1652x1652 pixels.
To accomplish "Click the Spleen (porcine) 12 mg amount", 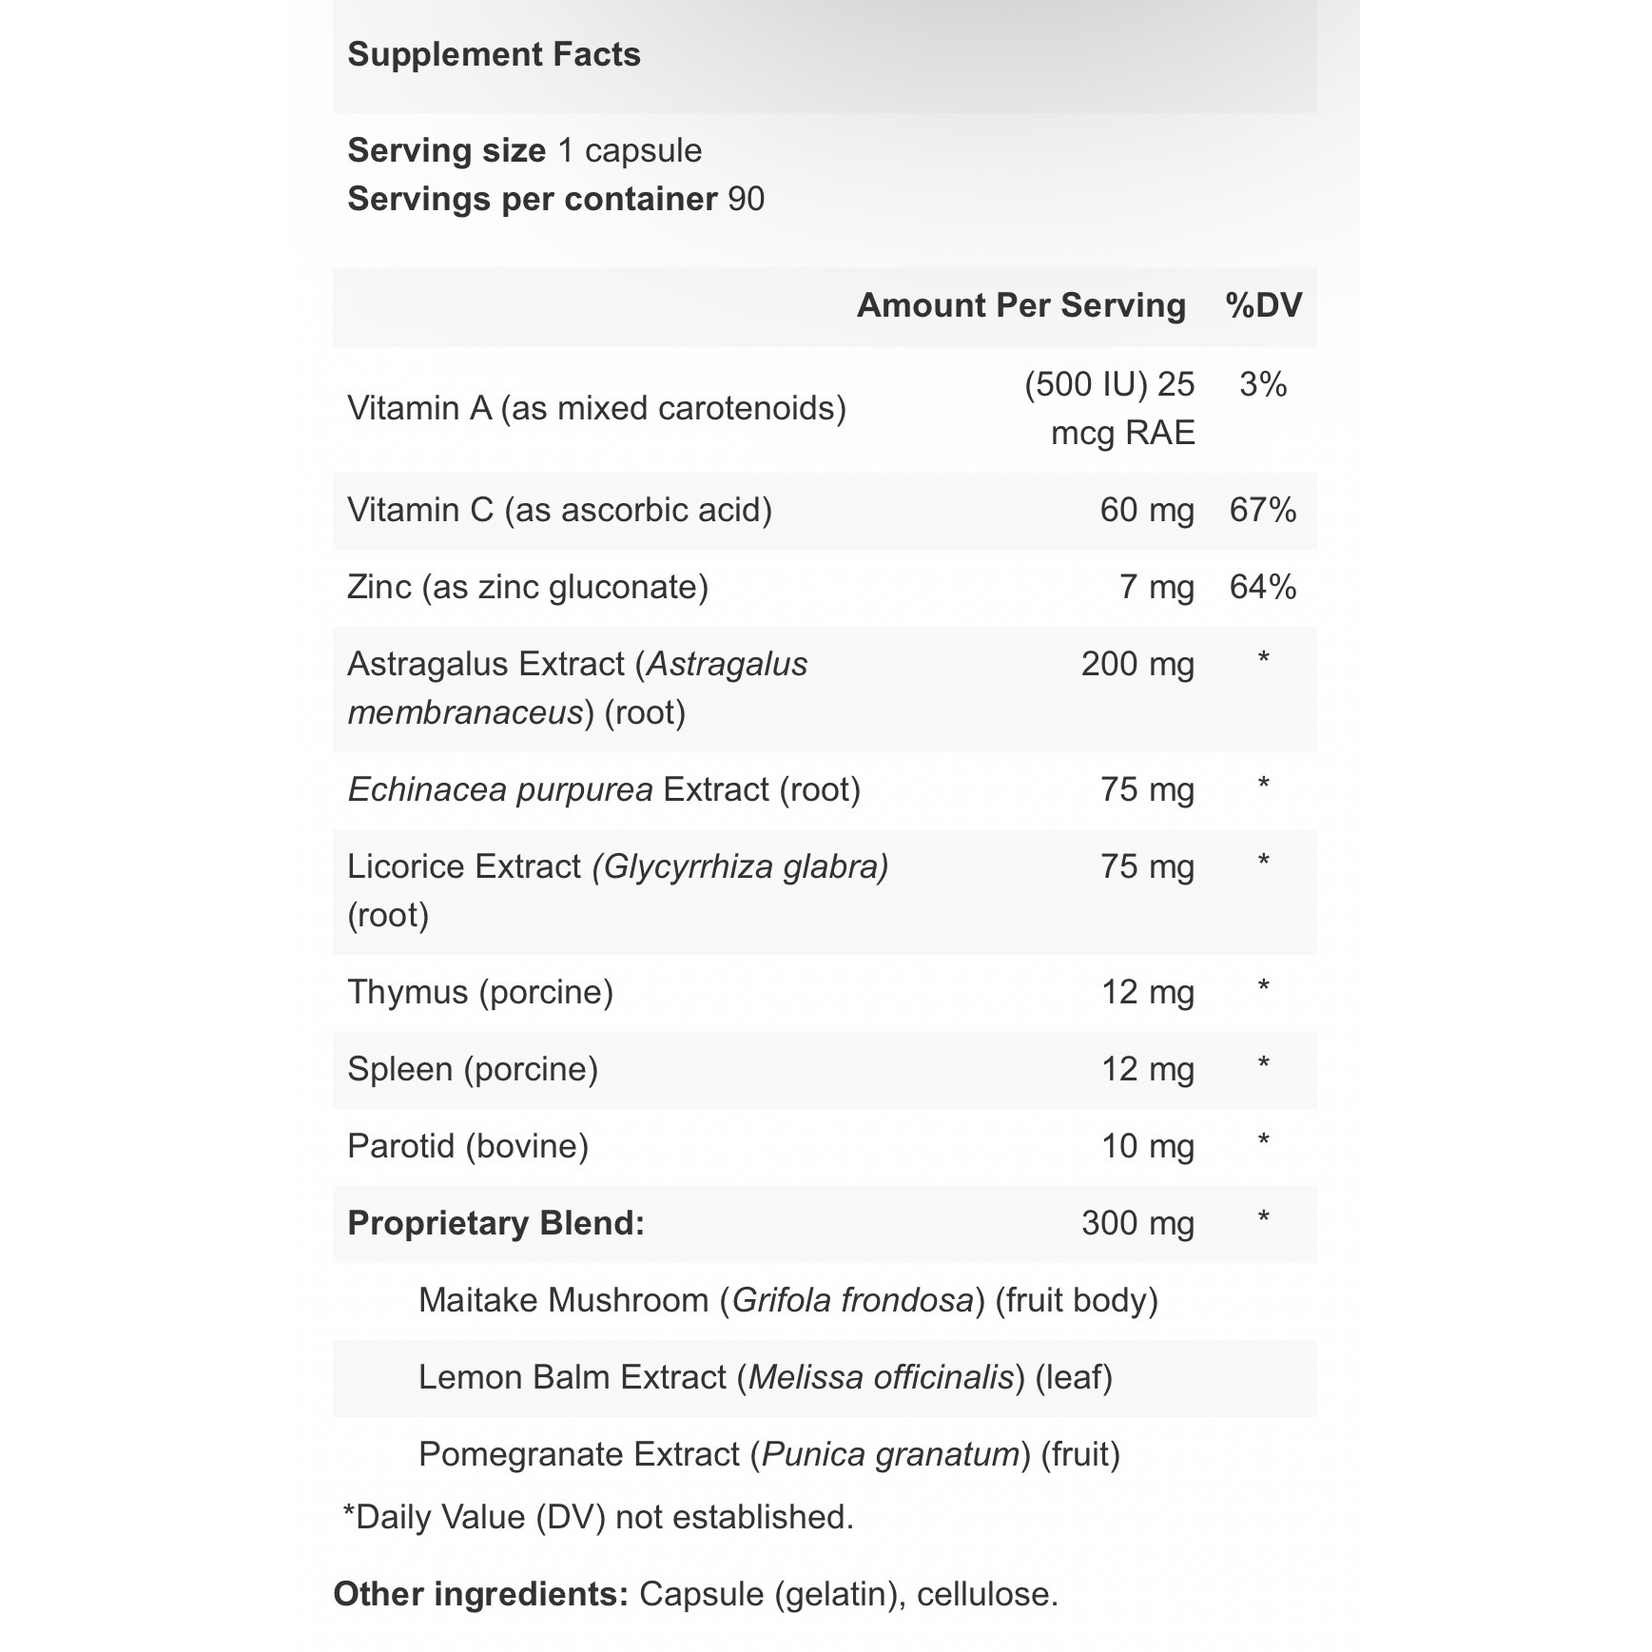I will pos(1148,1069).
